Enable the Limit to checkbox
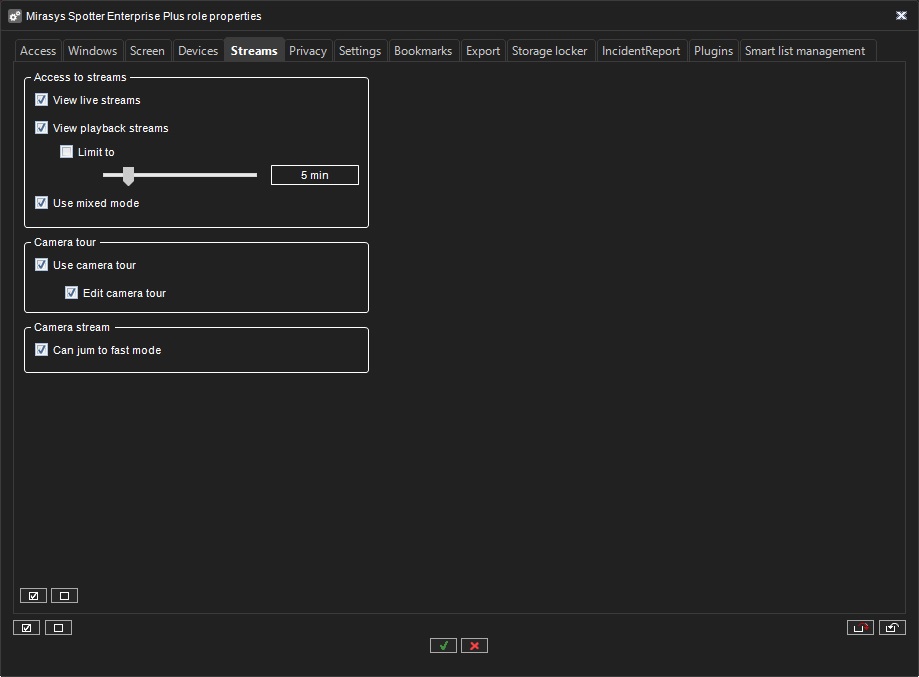The width and height of the screenshot is (919, 677). [x=67, y=152]
